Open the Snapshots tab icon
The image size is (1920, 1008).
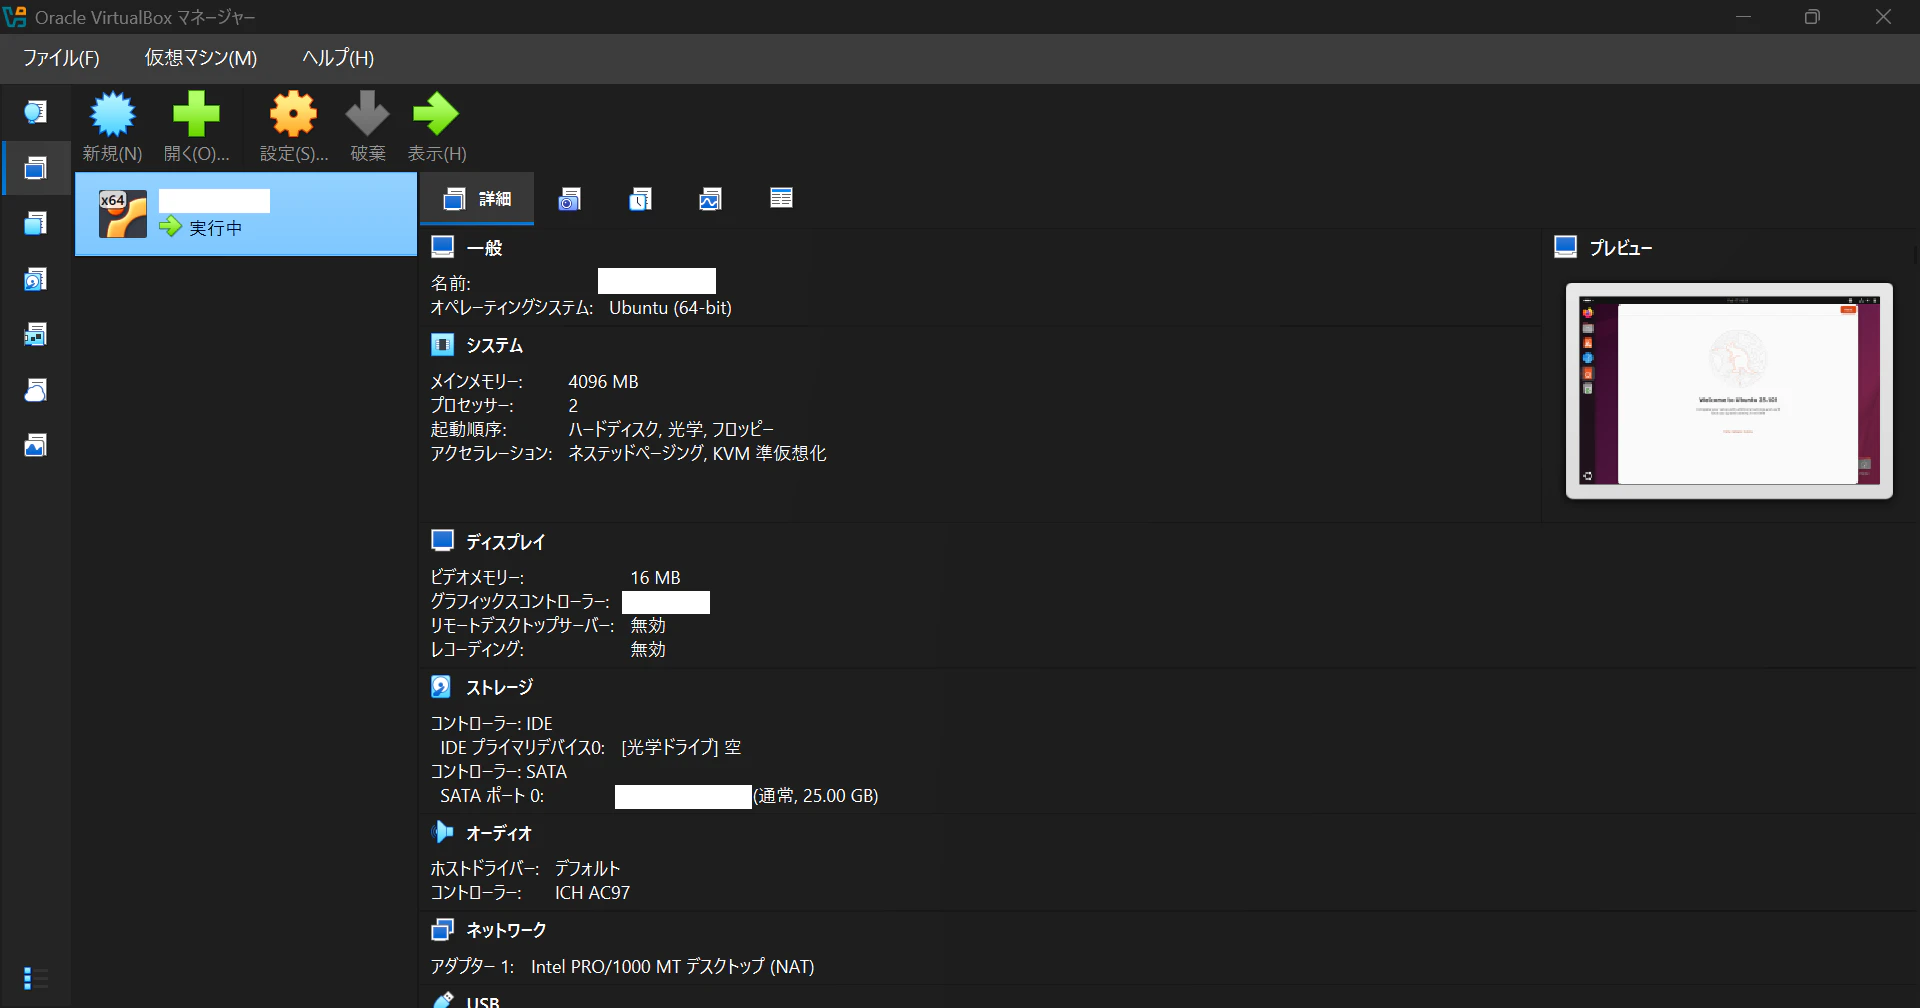tap(570, 199)
